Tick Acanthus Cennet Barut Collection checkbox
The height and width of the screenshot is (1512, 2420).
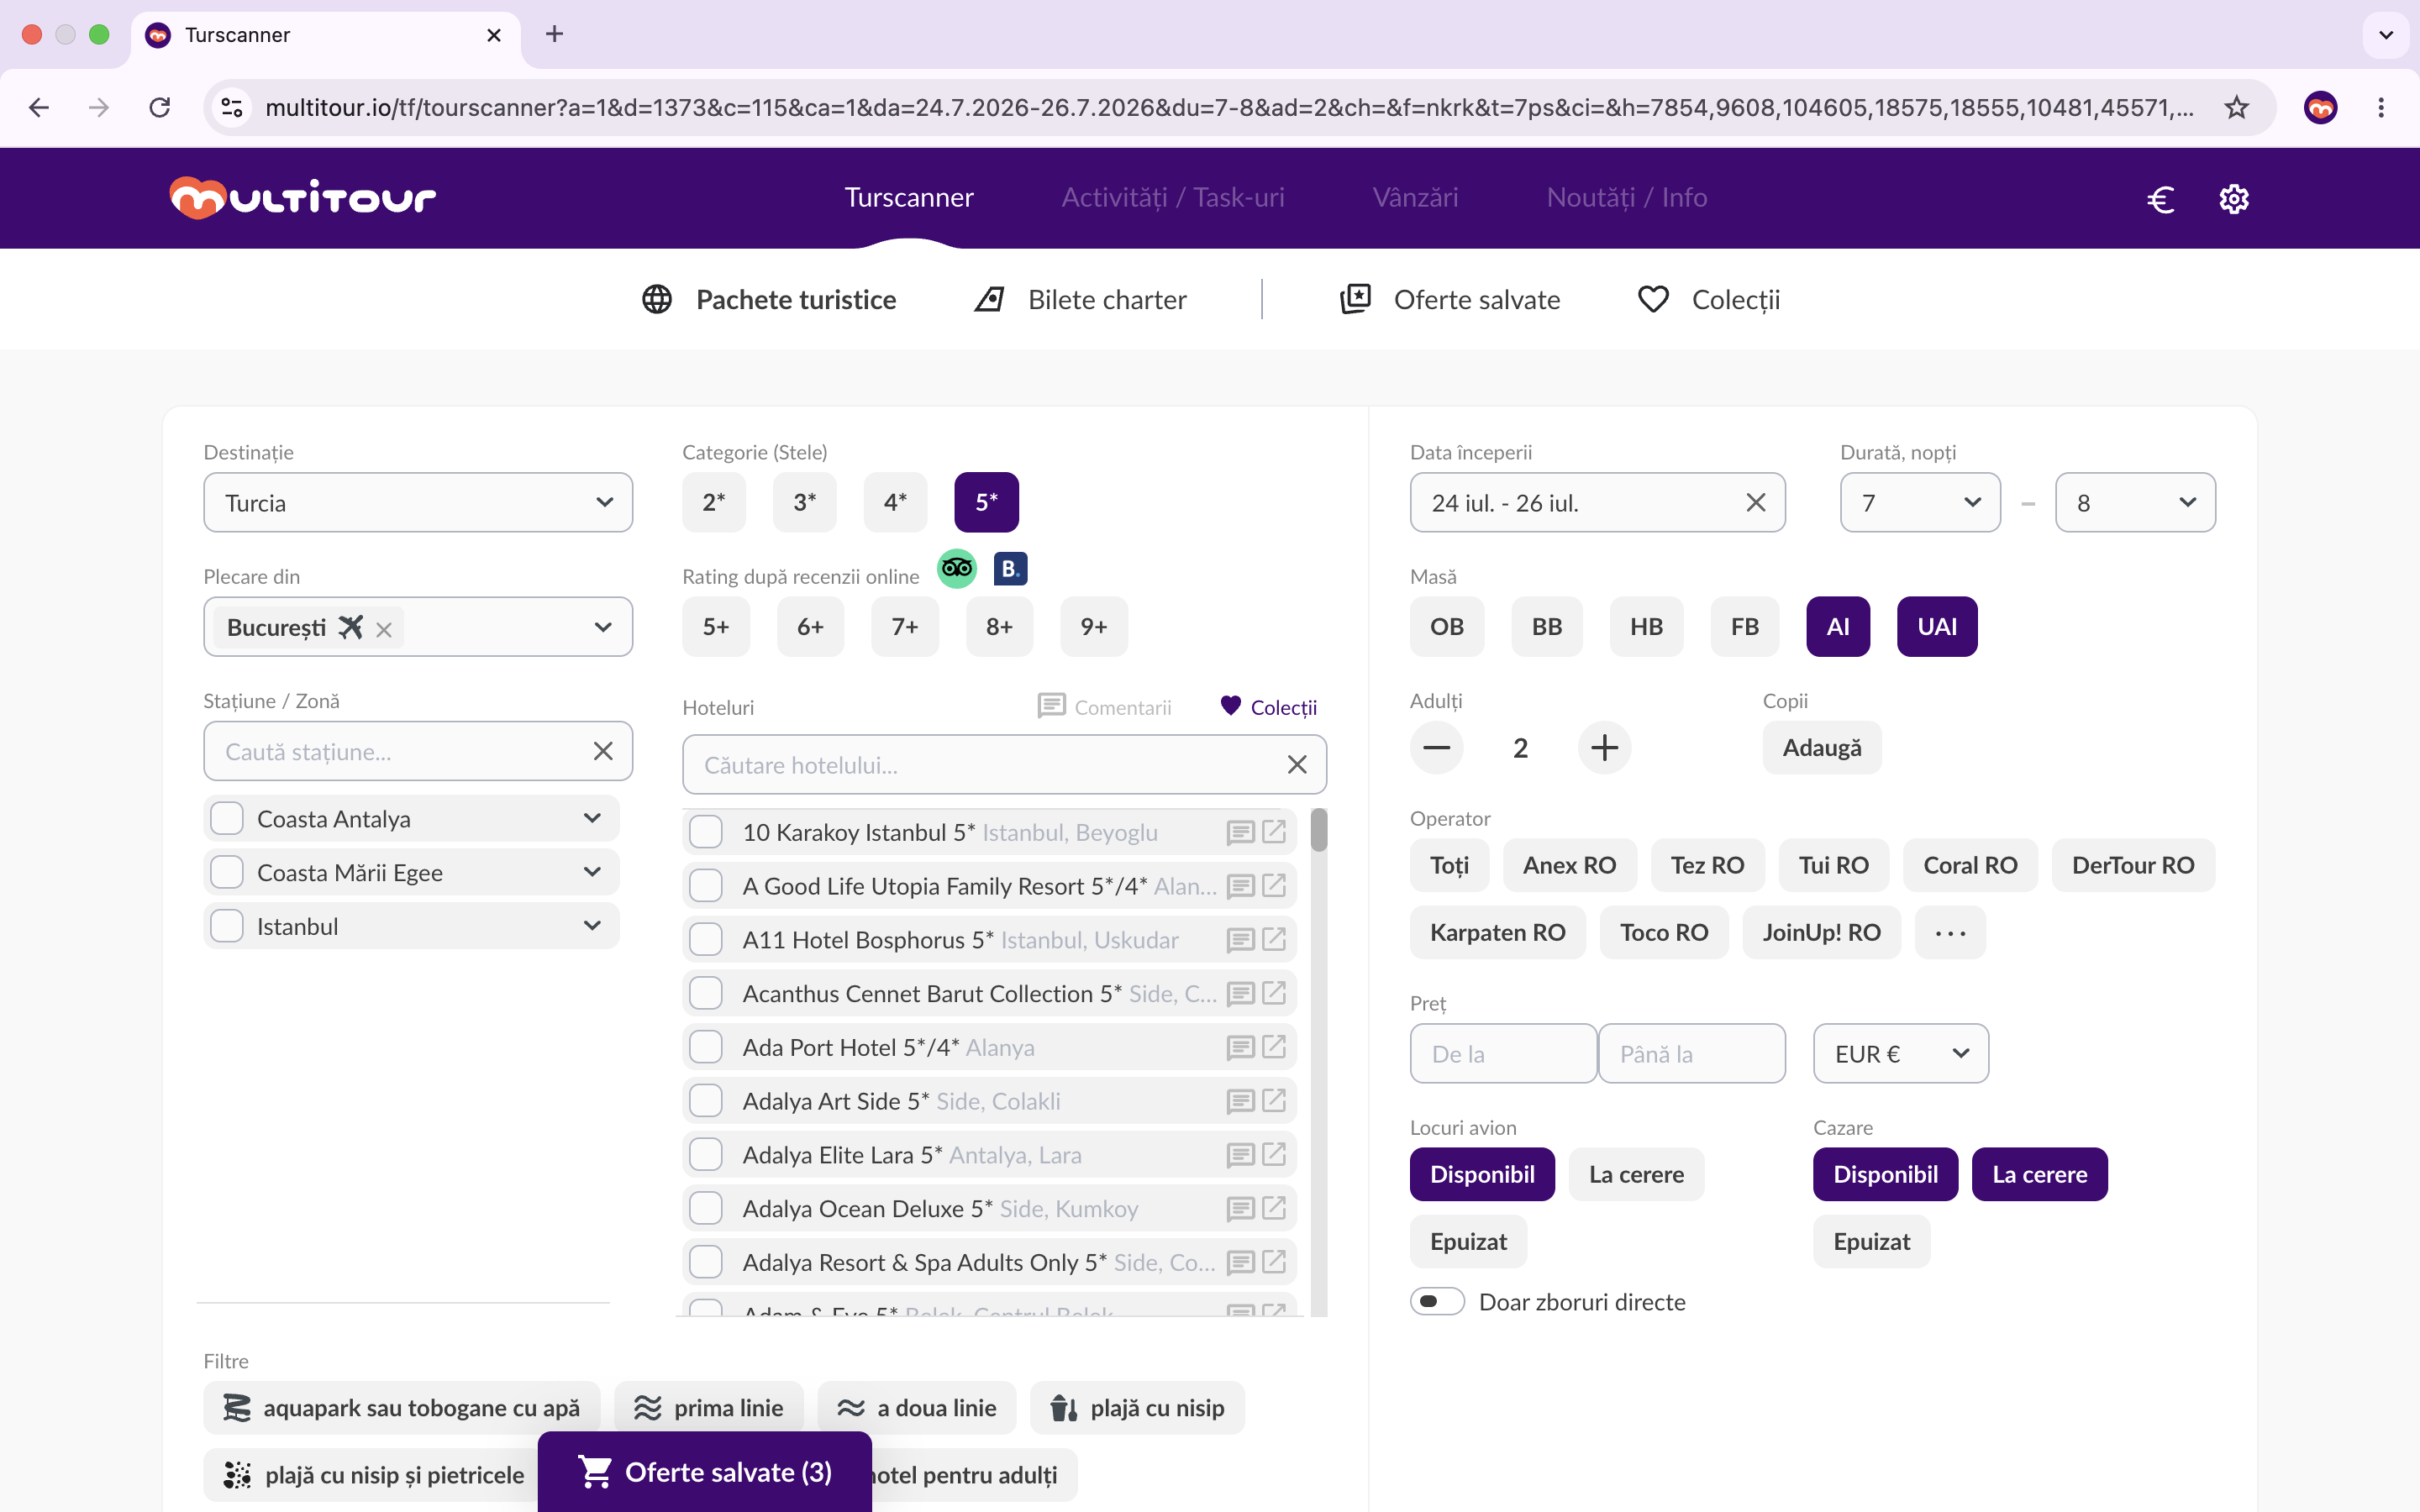click(706, 994)
